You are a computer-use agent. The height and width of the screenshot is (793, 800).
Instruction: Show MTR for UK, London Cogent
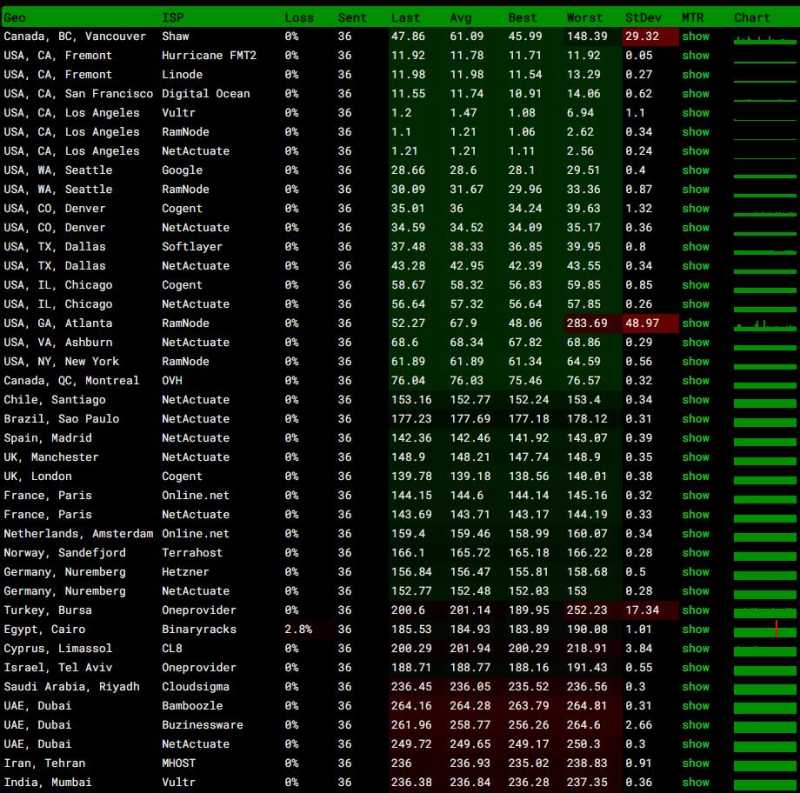tap(695, 477)
